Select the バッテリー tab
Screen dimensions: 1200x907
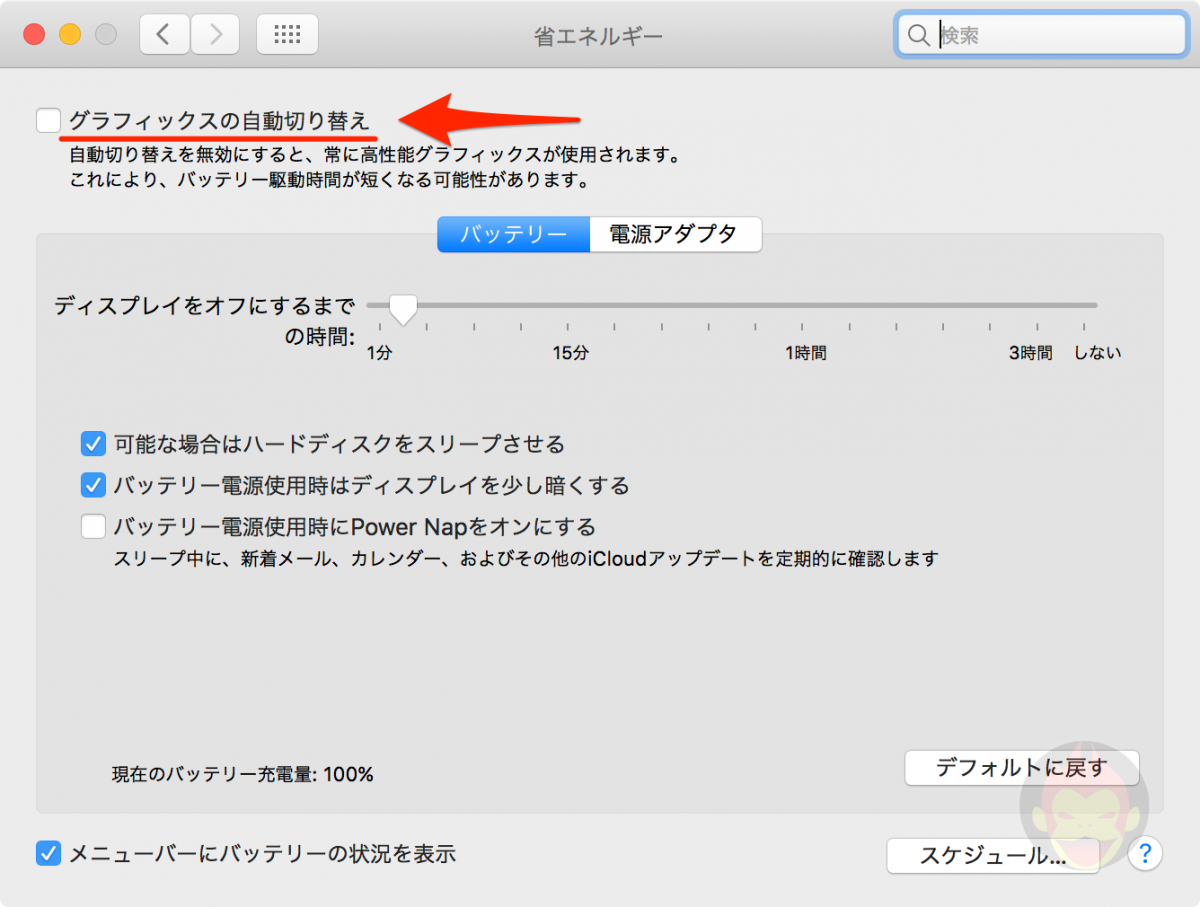tap(513, 233)
